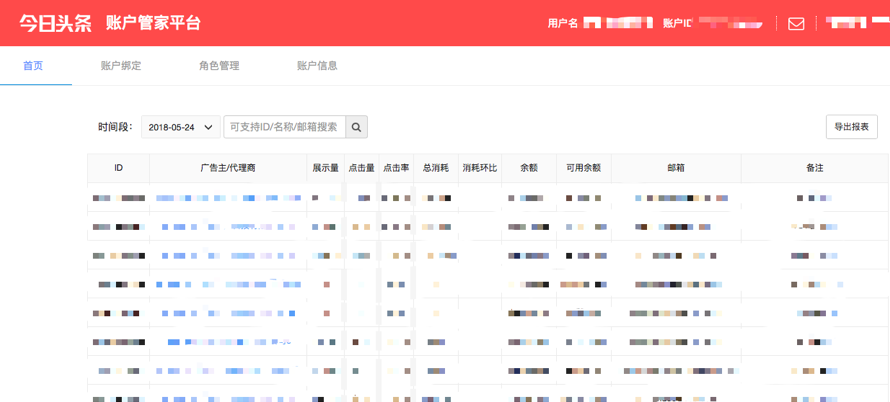Click the 导出报表 button
The image size is (890, 402).
[x=851, y=127]
